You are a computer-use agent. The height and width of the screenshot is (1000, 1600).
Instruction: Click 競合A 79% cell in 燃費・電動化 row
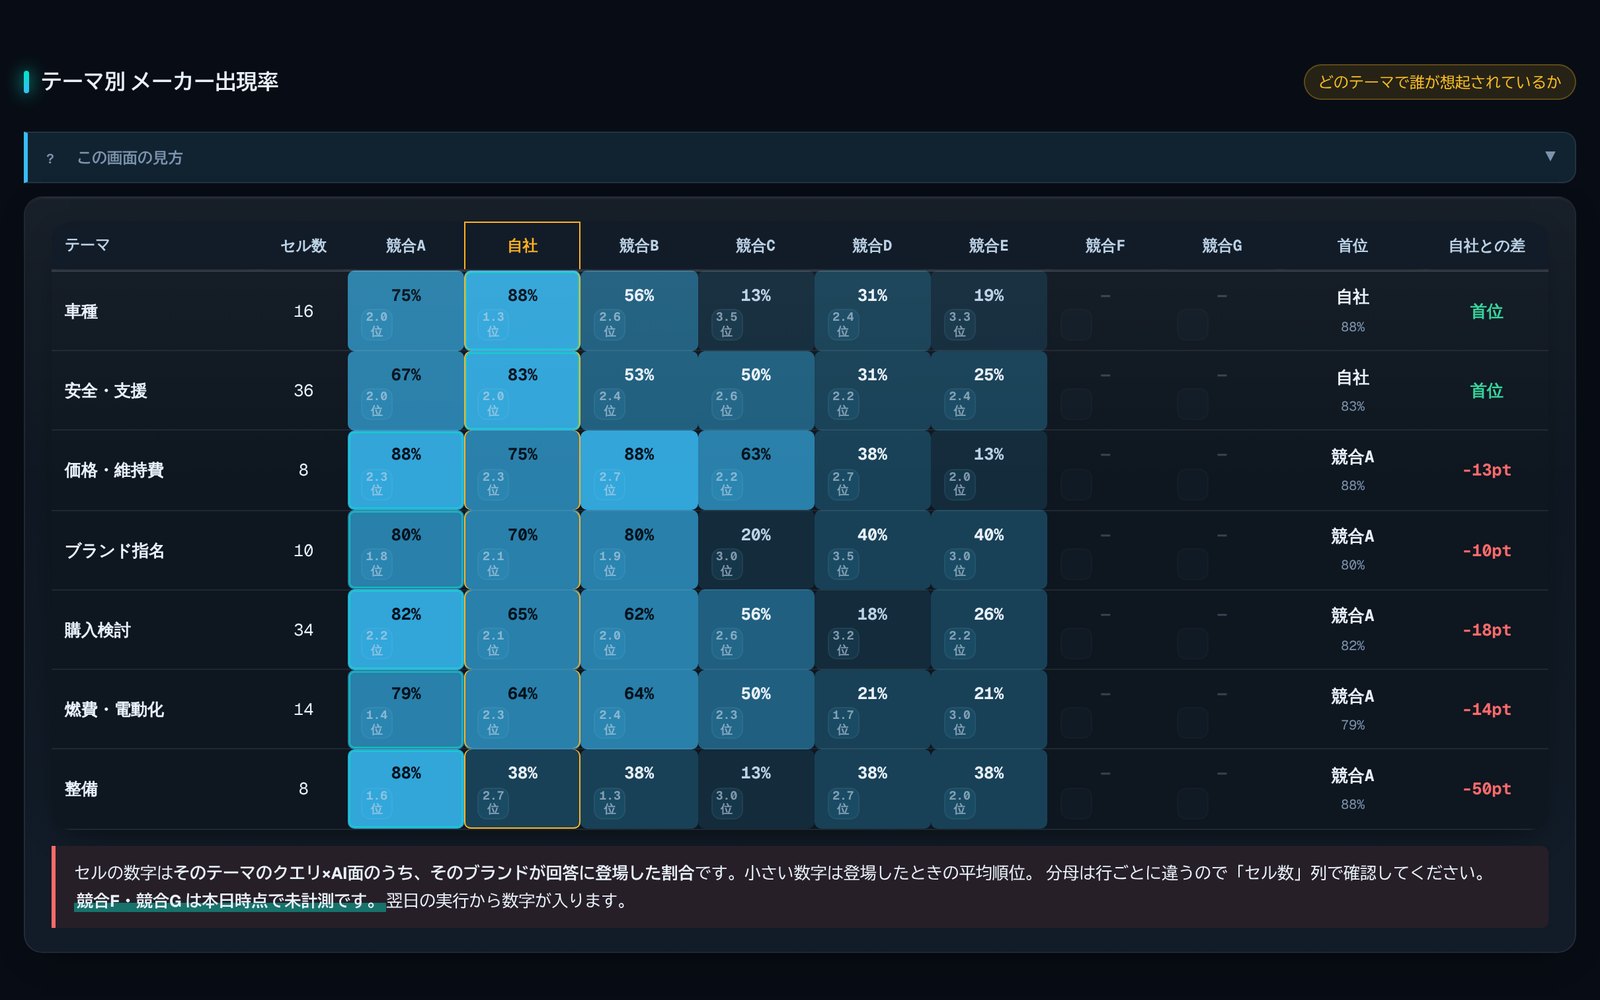click(x=405, y=710)
